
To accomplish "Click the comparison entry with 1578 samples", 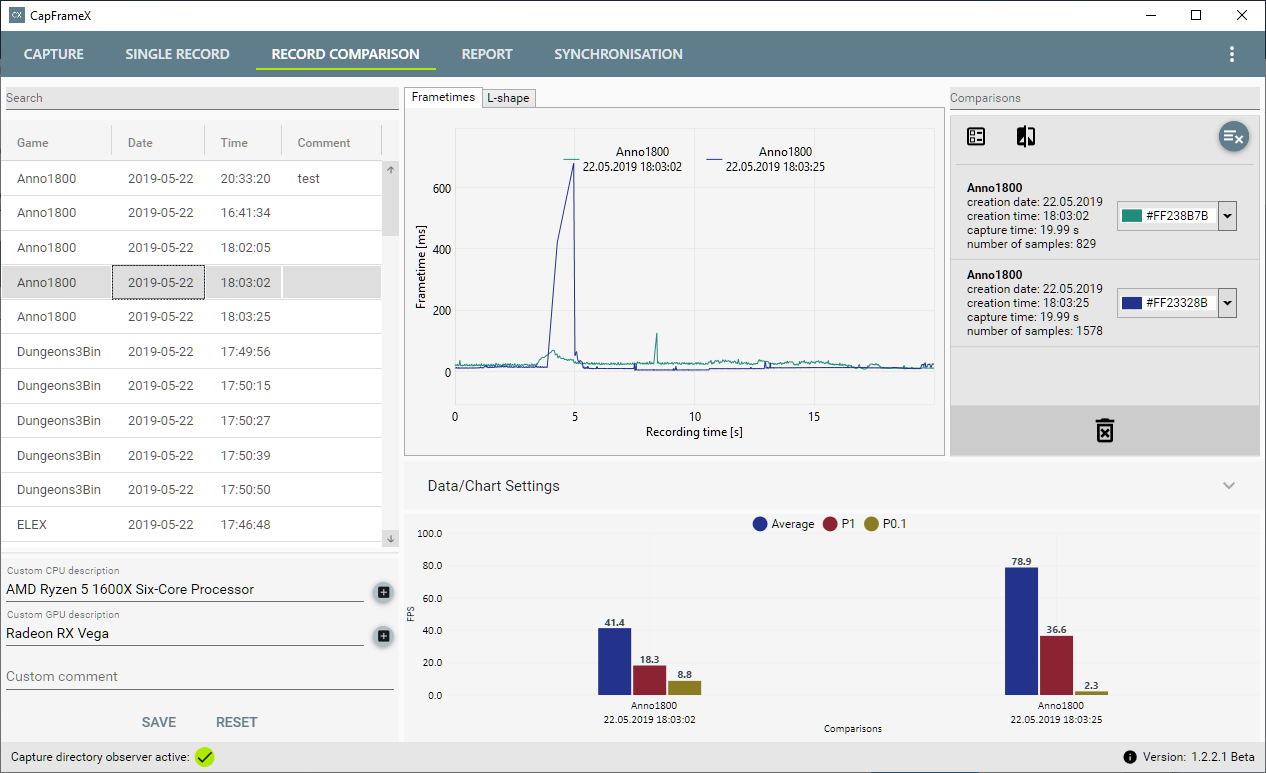I will click(x=1104, y=303).
